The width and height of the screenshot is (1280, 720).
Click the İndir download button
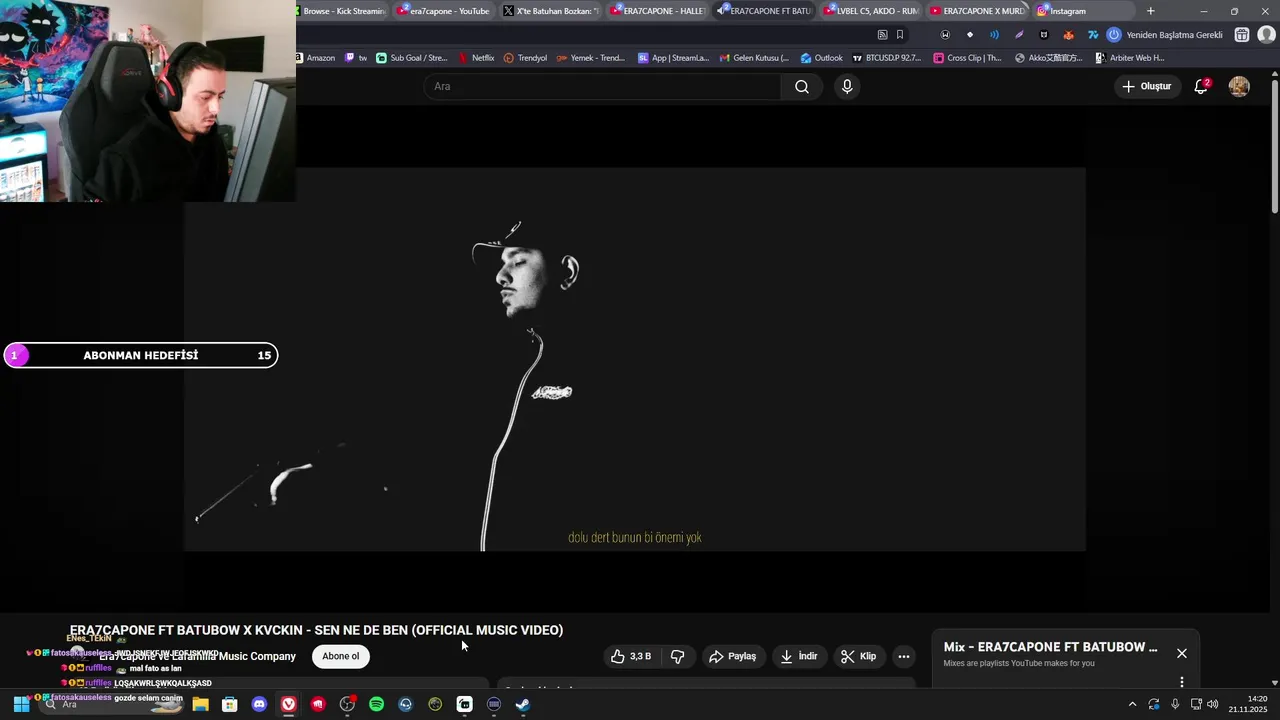tap(799, 657)
